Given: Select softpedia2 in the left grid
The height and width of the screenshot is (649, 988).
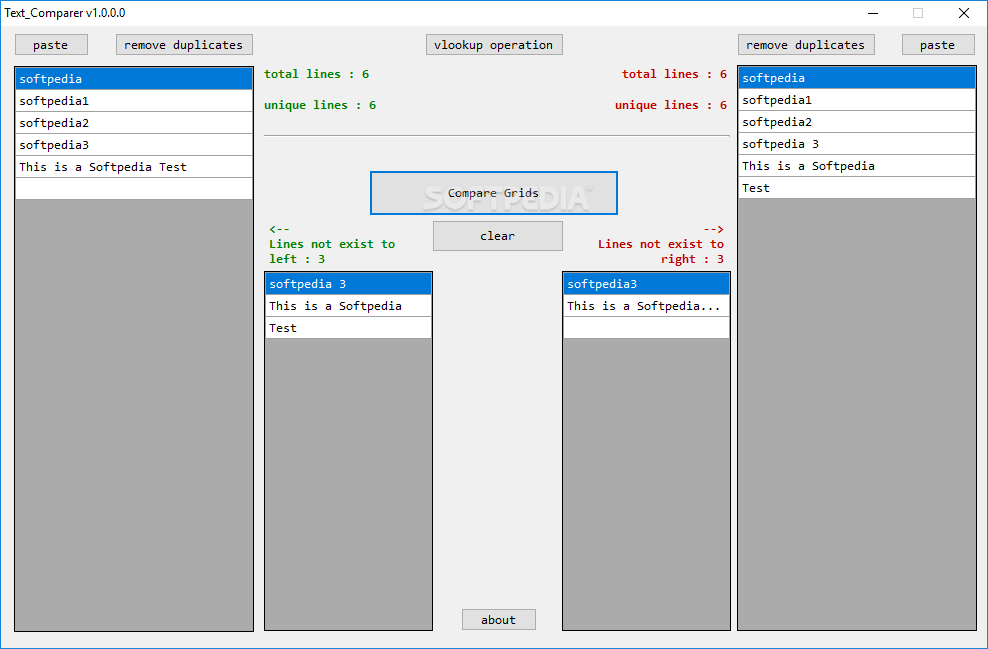Looking at the screenshot, I should click(134, 123).
